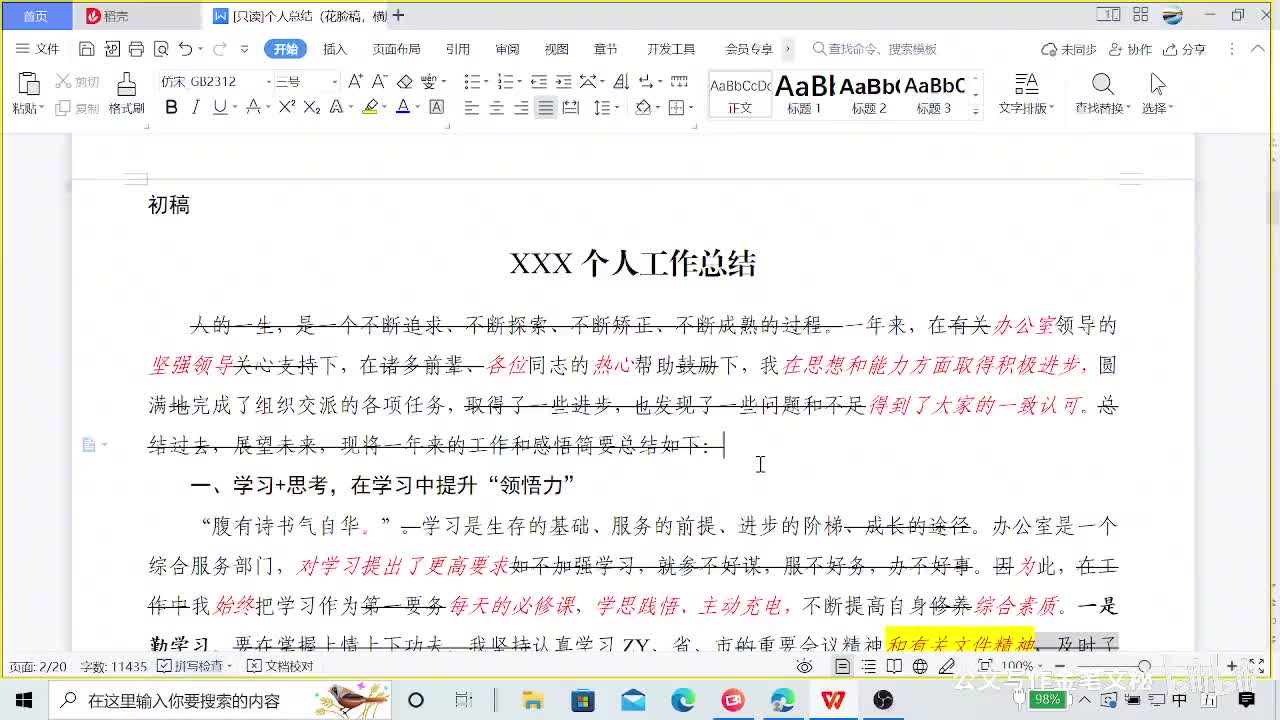Clear formatting with the eraser icon
Image resolution: width=1280 pixels, height=720 pixels.
pyautogui.click(x=404, y=82)
